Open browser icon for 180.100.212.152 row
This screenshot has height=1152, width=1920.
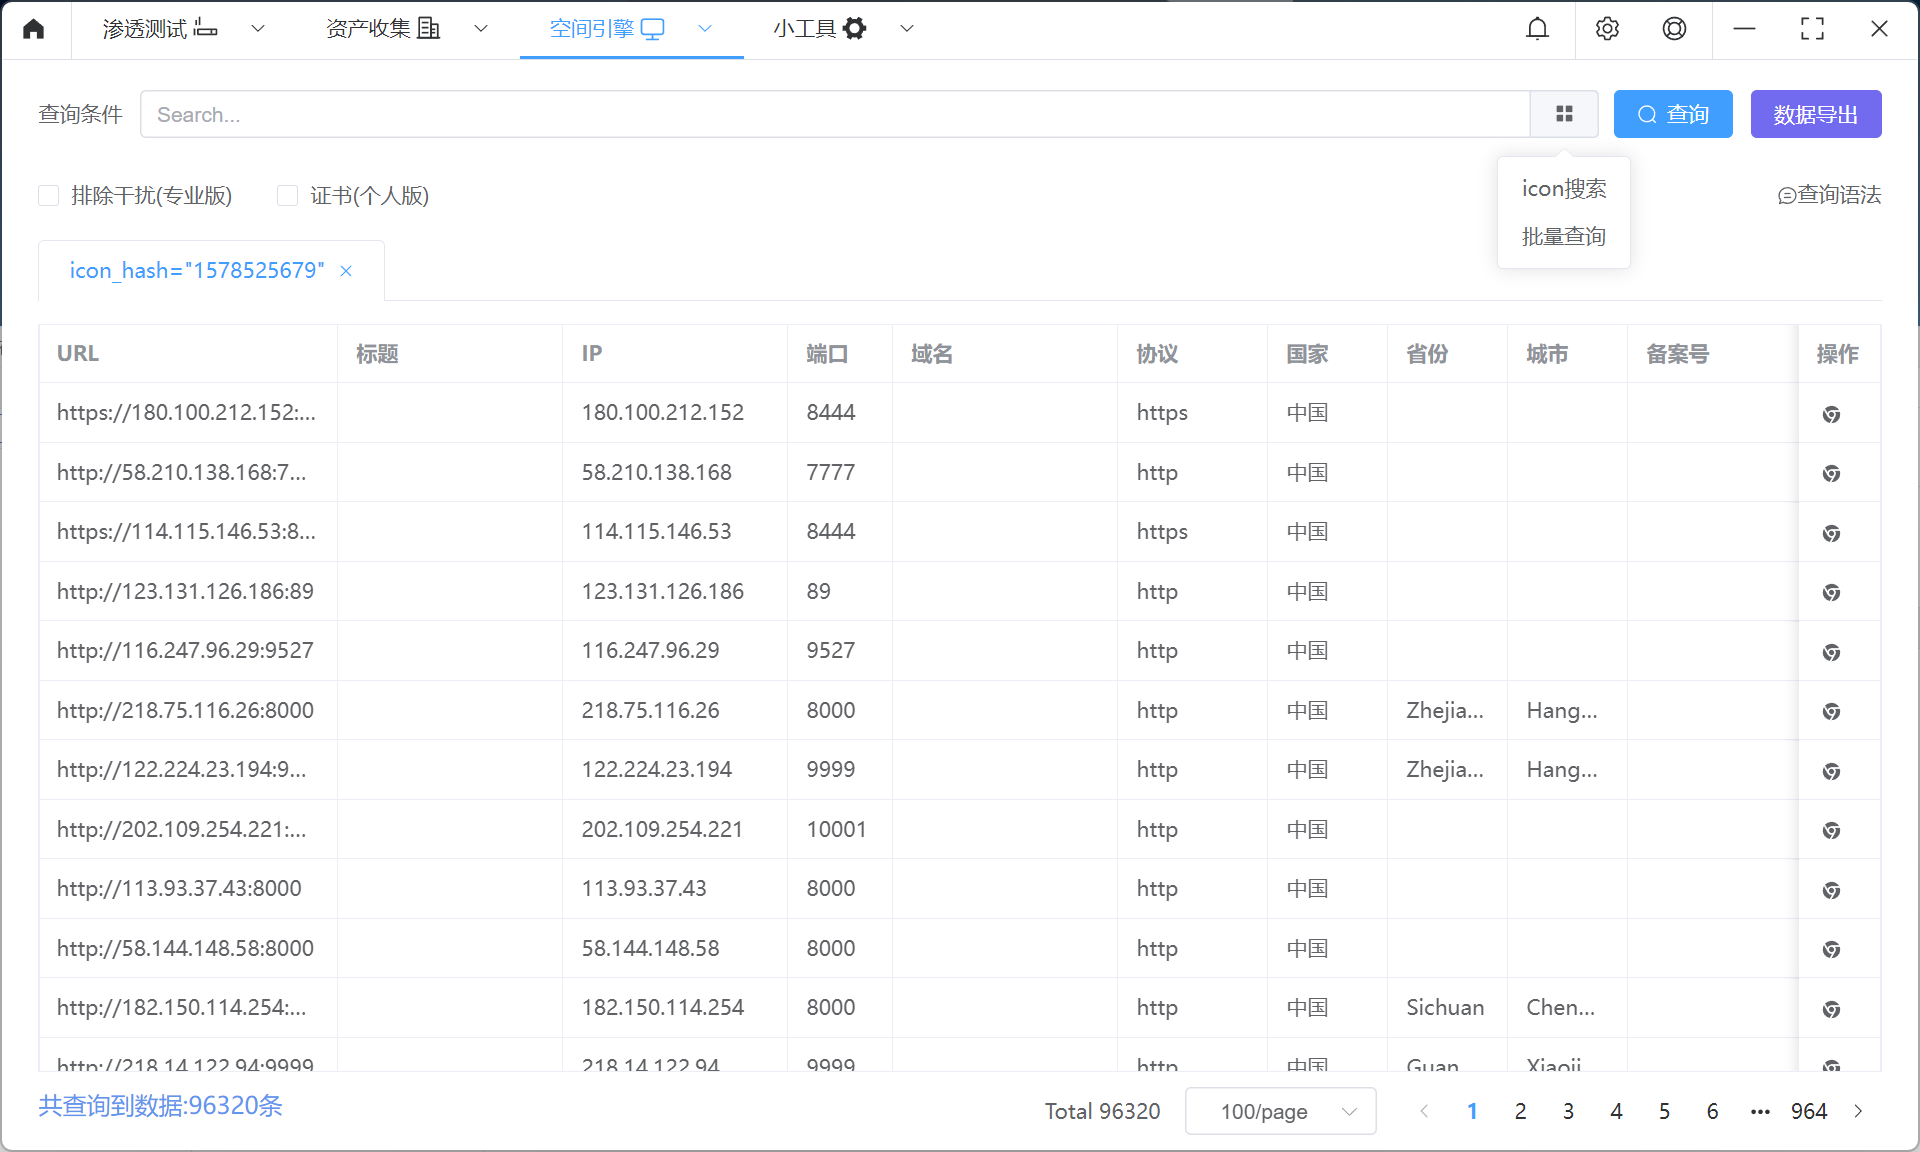pyautogui.click(x=1831, y=414)
